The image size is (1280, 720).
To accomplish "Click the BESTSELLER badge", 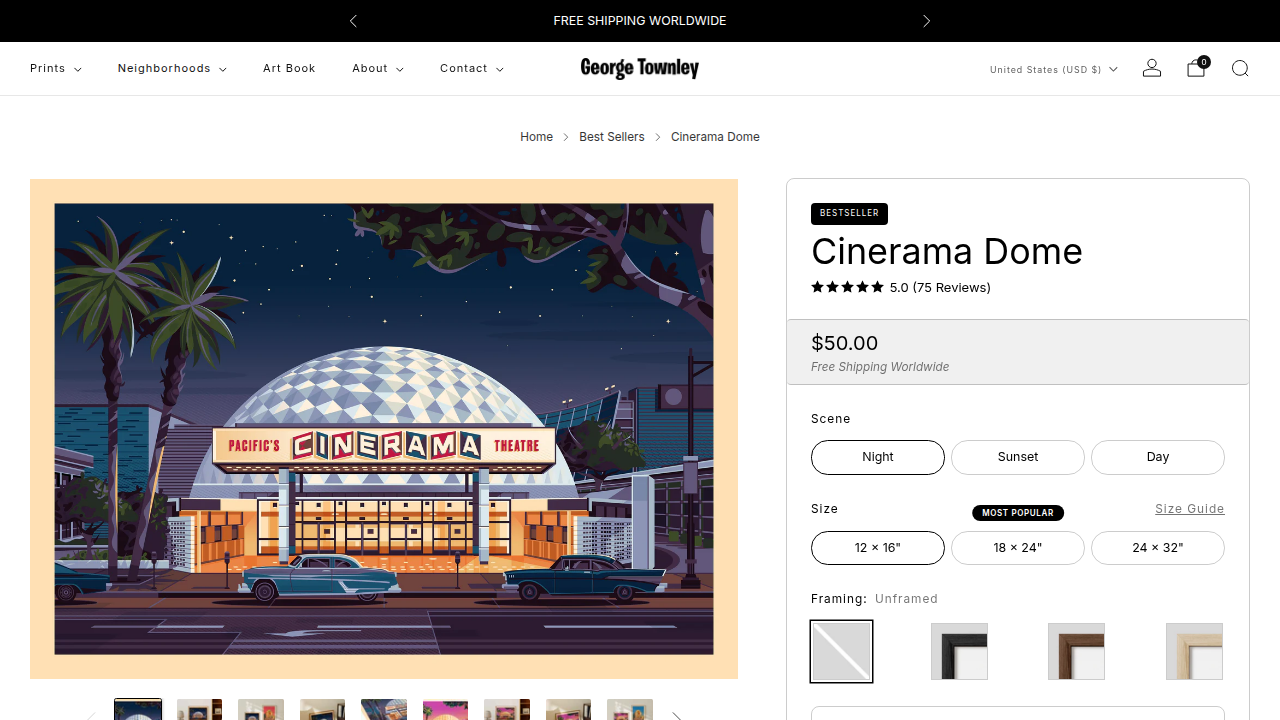I will click(x=849, y=213).
